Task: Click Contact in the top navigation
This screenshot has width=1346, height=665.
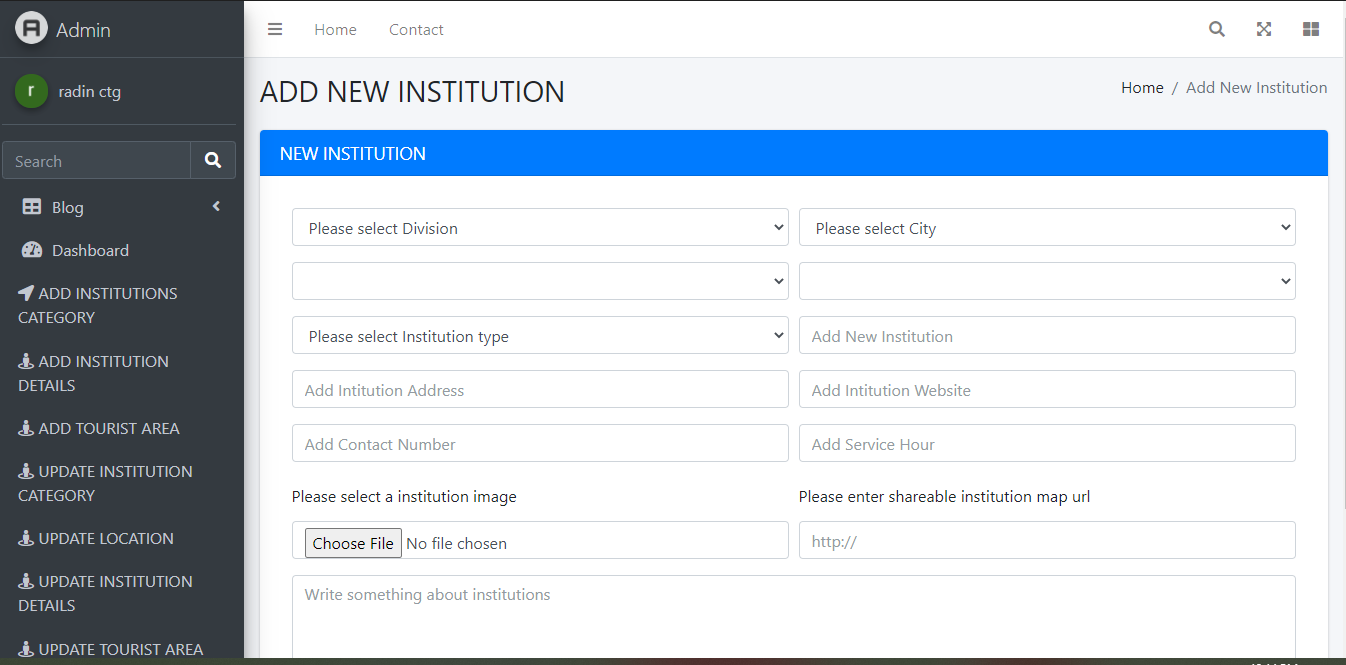Action: coord(416,29)
